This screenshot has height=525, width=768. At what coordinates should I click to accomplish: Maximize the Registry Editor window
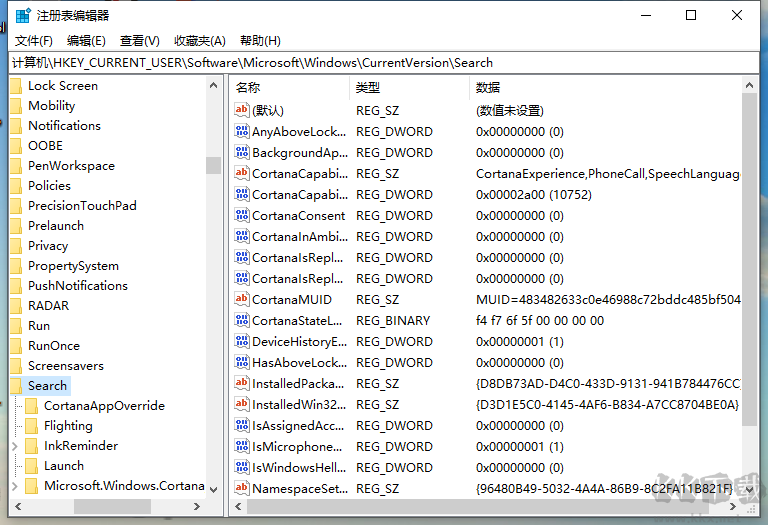point(691,16)
